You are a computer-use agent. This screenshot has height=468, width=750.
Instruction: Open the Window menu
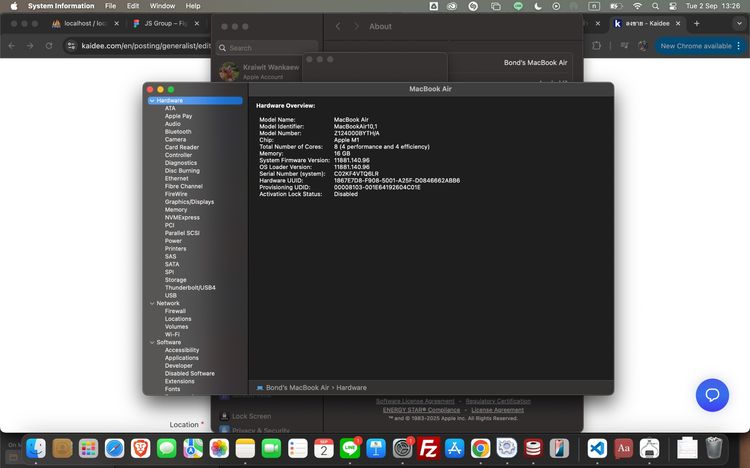162,6
